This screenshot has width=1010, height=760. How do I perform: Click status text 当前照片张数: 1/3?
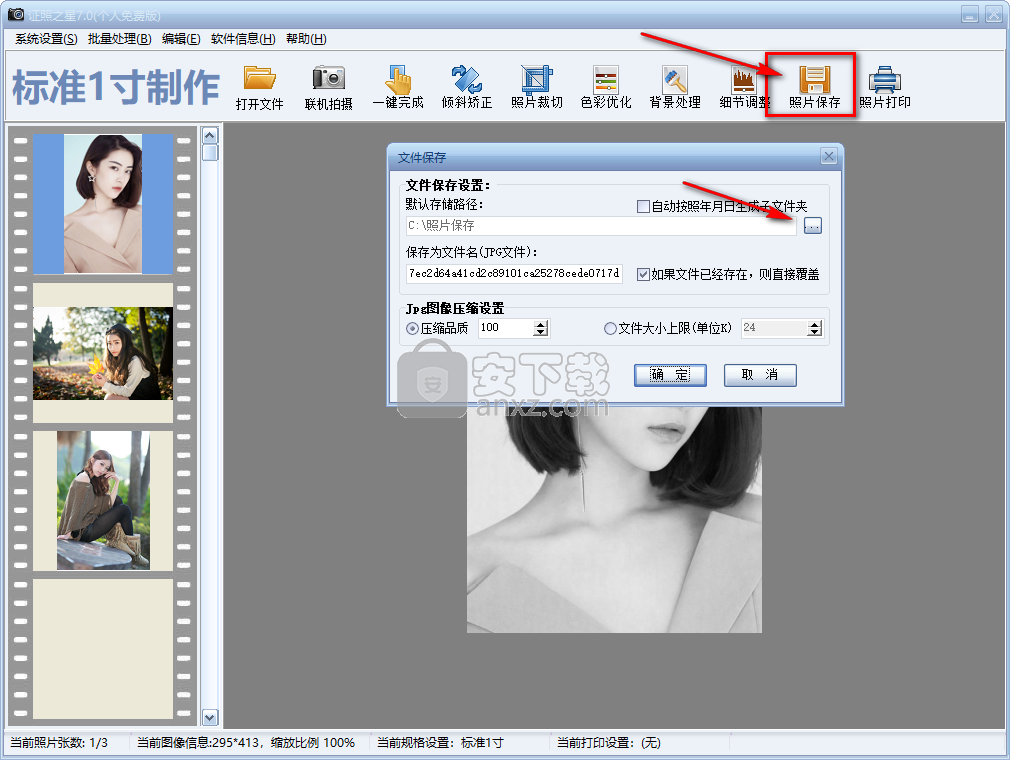tap(59, 743)
